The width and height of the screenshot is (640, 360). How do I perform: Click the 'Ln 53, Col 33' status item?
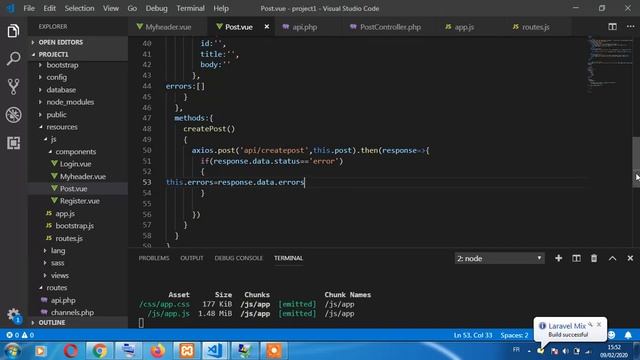click(473, 335)
